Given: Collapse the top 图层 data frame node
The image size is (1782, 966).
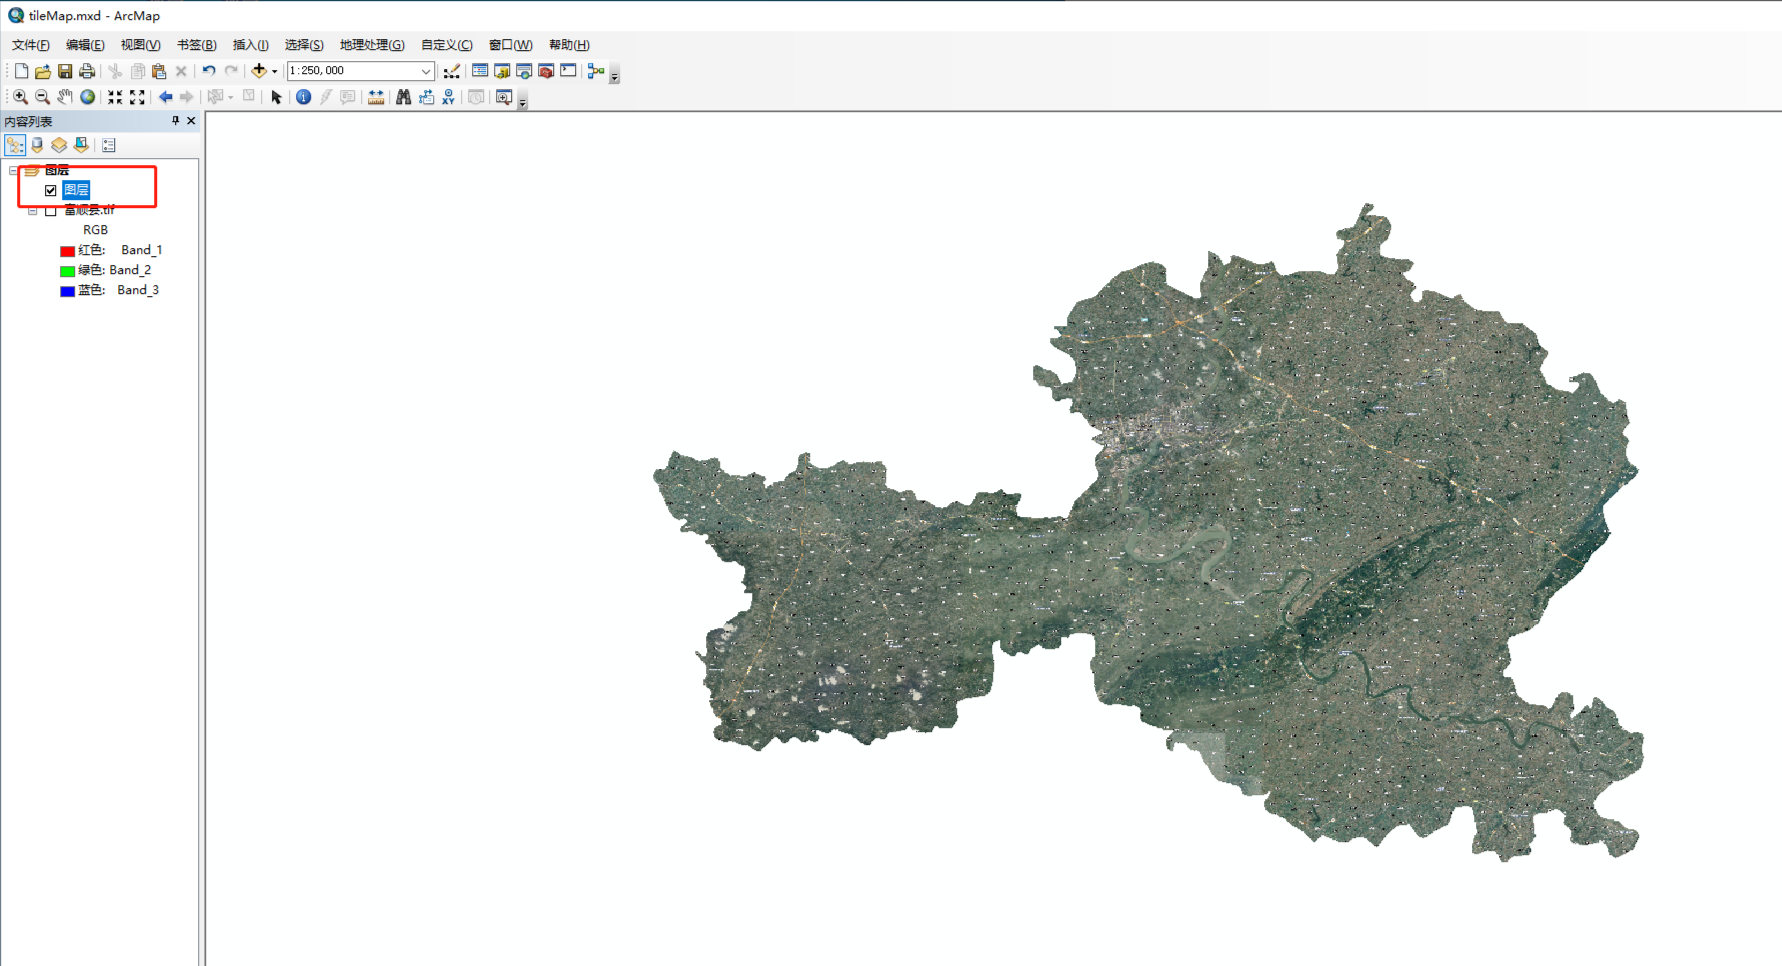Looking at the screenshot, I should pos(13,171).
